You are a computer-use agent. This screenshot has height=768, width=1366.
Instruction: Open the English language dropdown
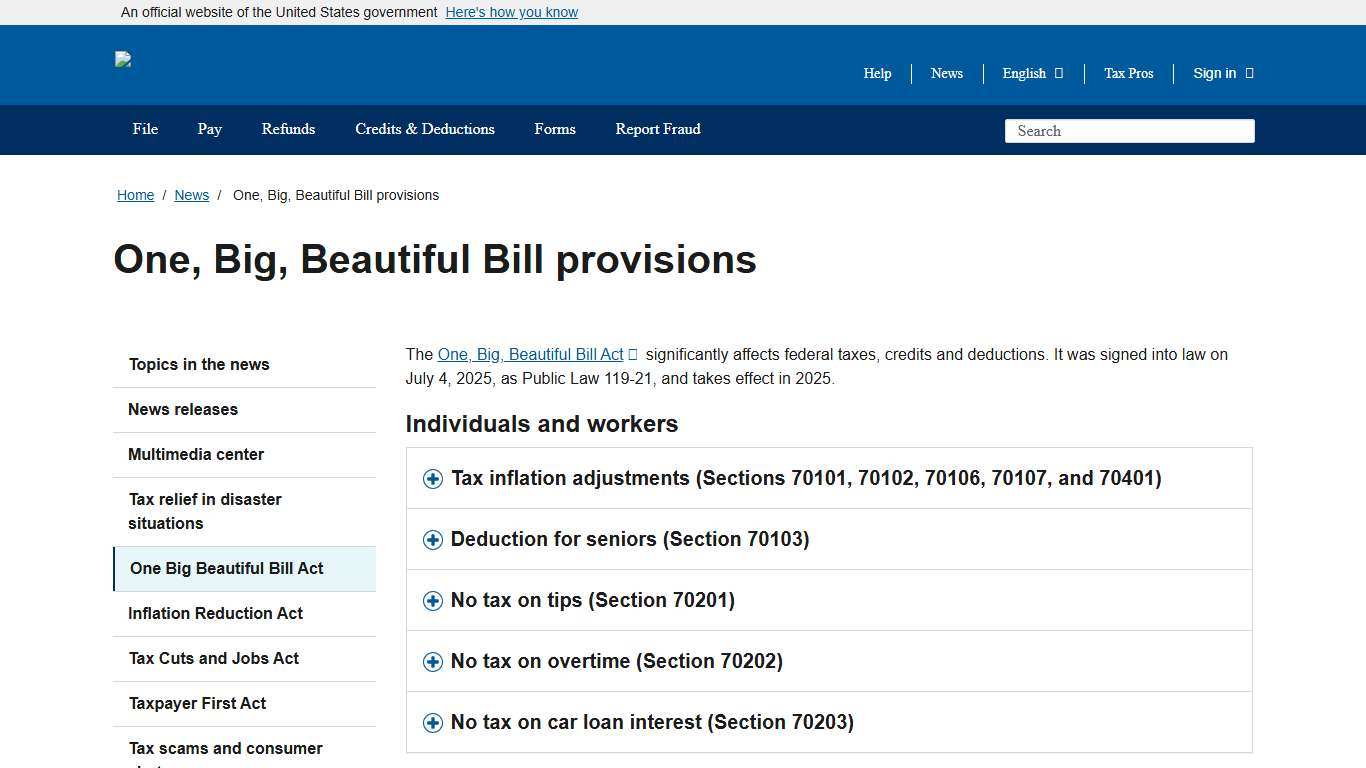[1031, 73]
